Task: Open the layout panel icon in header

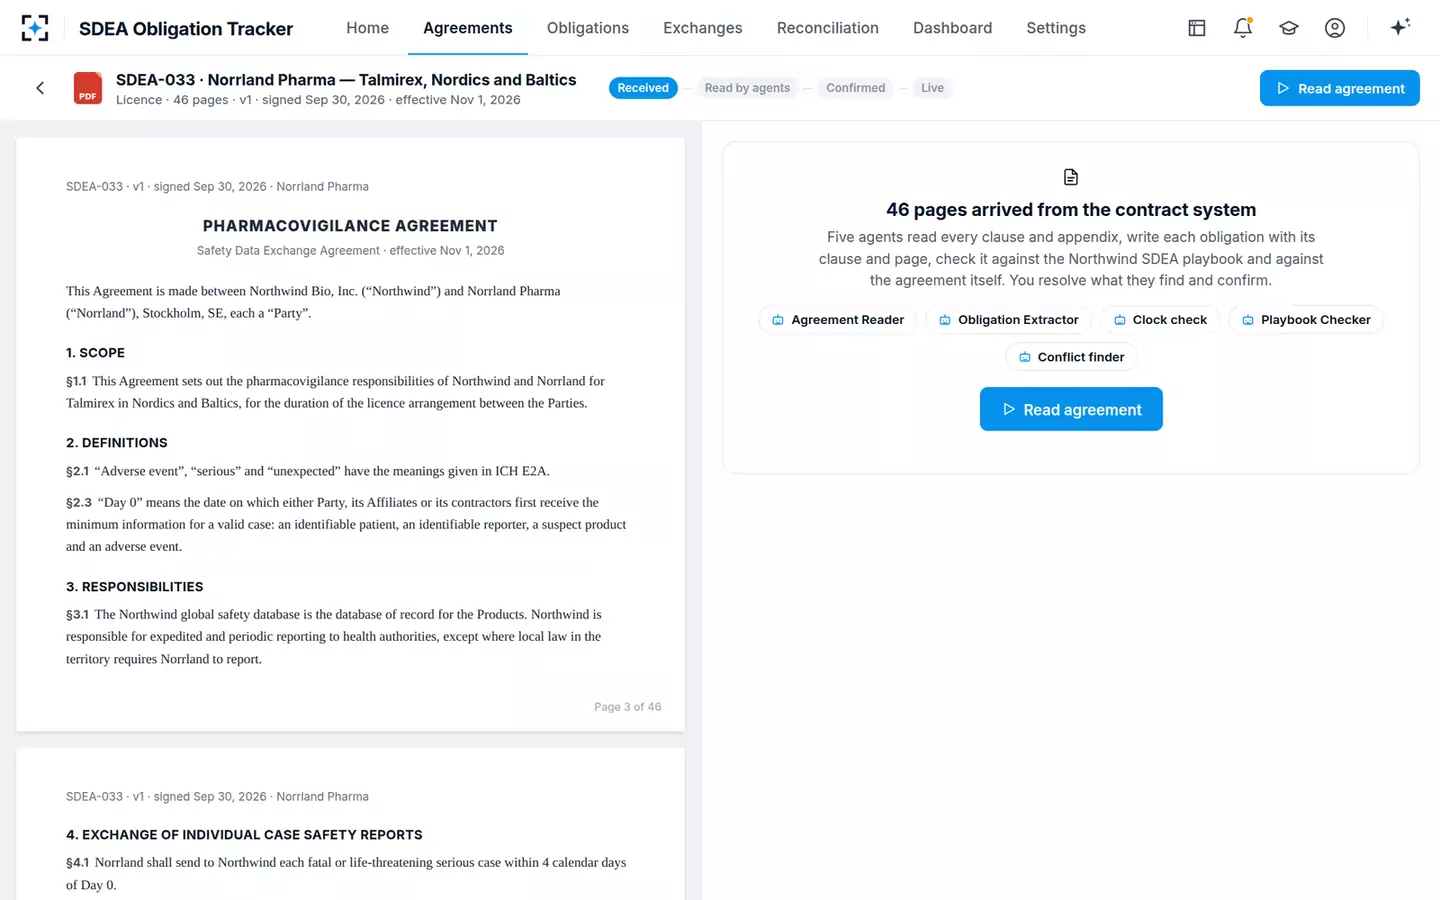Action: coord(1197,28)
